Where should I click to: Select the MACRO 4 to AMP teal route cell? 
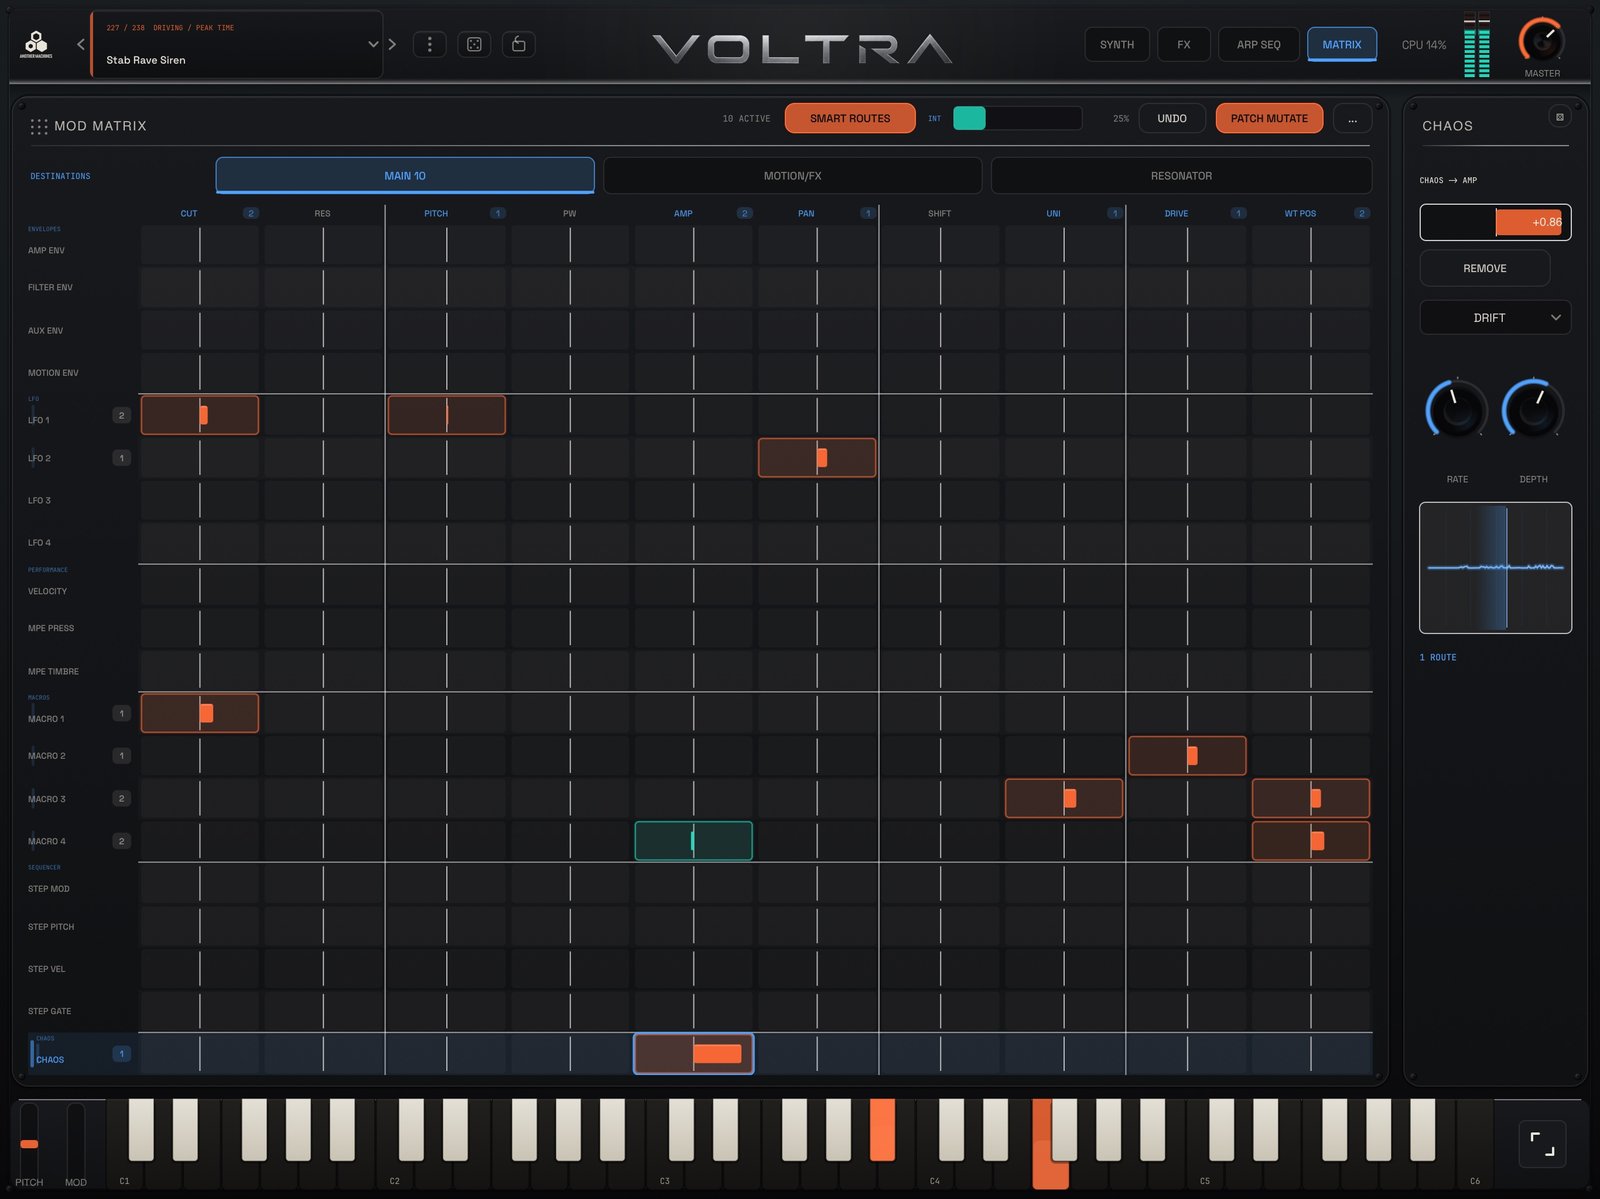coord(693,841)
